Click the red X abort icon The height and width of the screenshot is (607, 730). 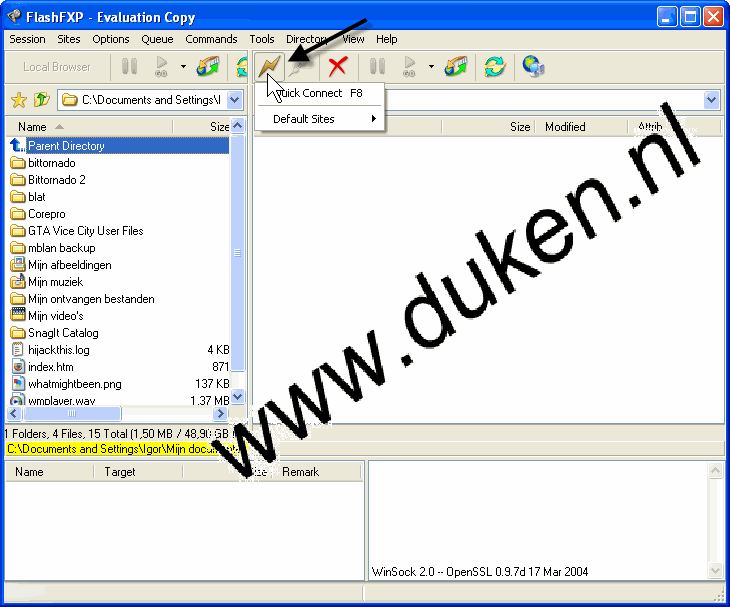338,66
